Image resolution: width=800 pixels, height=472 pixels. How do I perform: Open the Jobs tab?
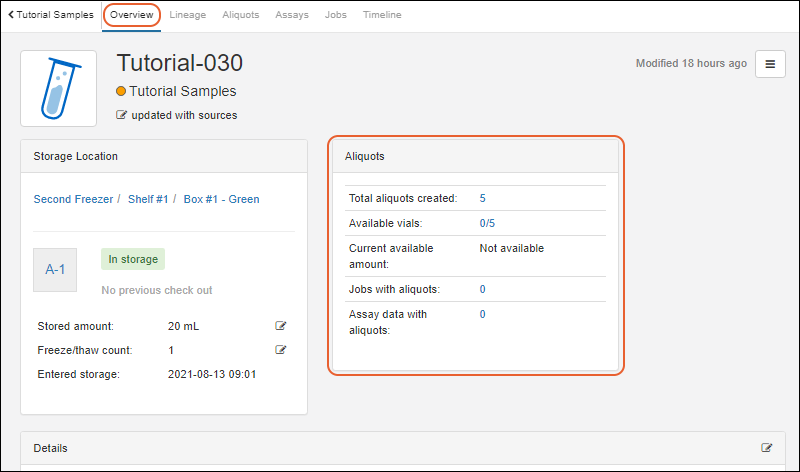coord(336,15)
